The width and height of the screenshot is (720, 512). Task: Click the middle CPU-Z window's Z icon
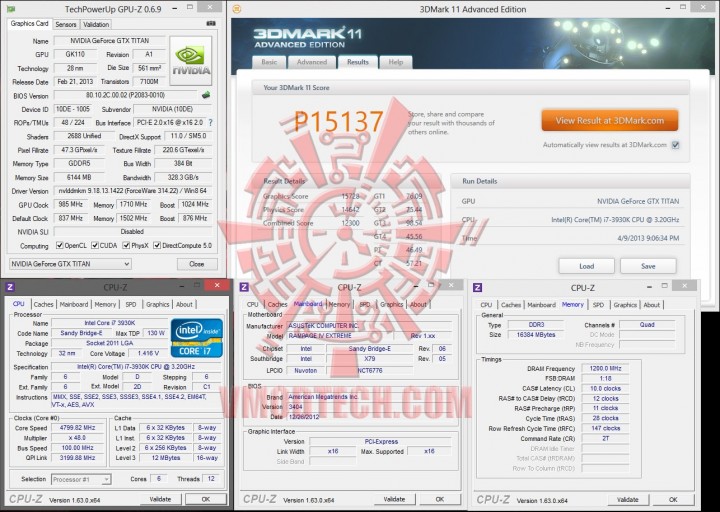coord(244,287)
